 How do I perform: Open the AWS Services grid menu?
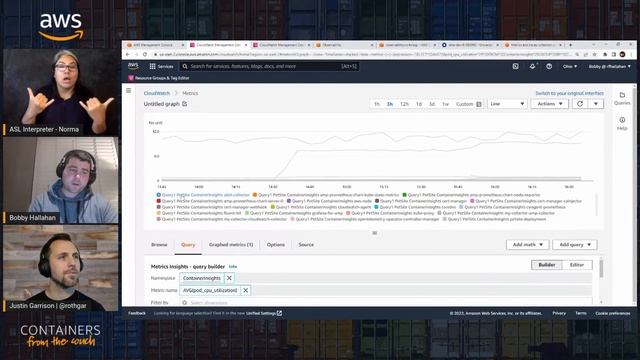[162, 66]
